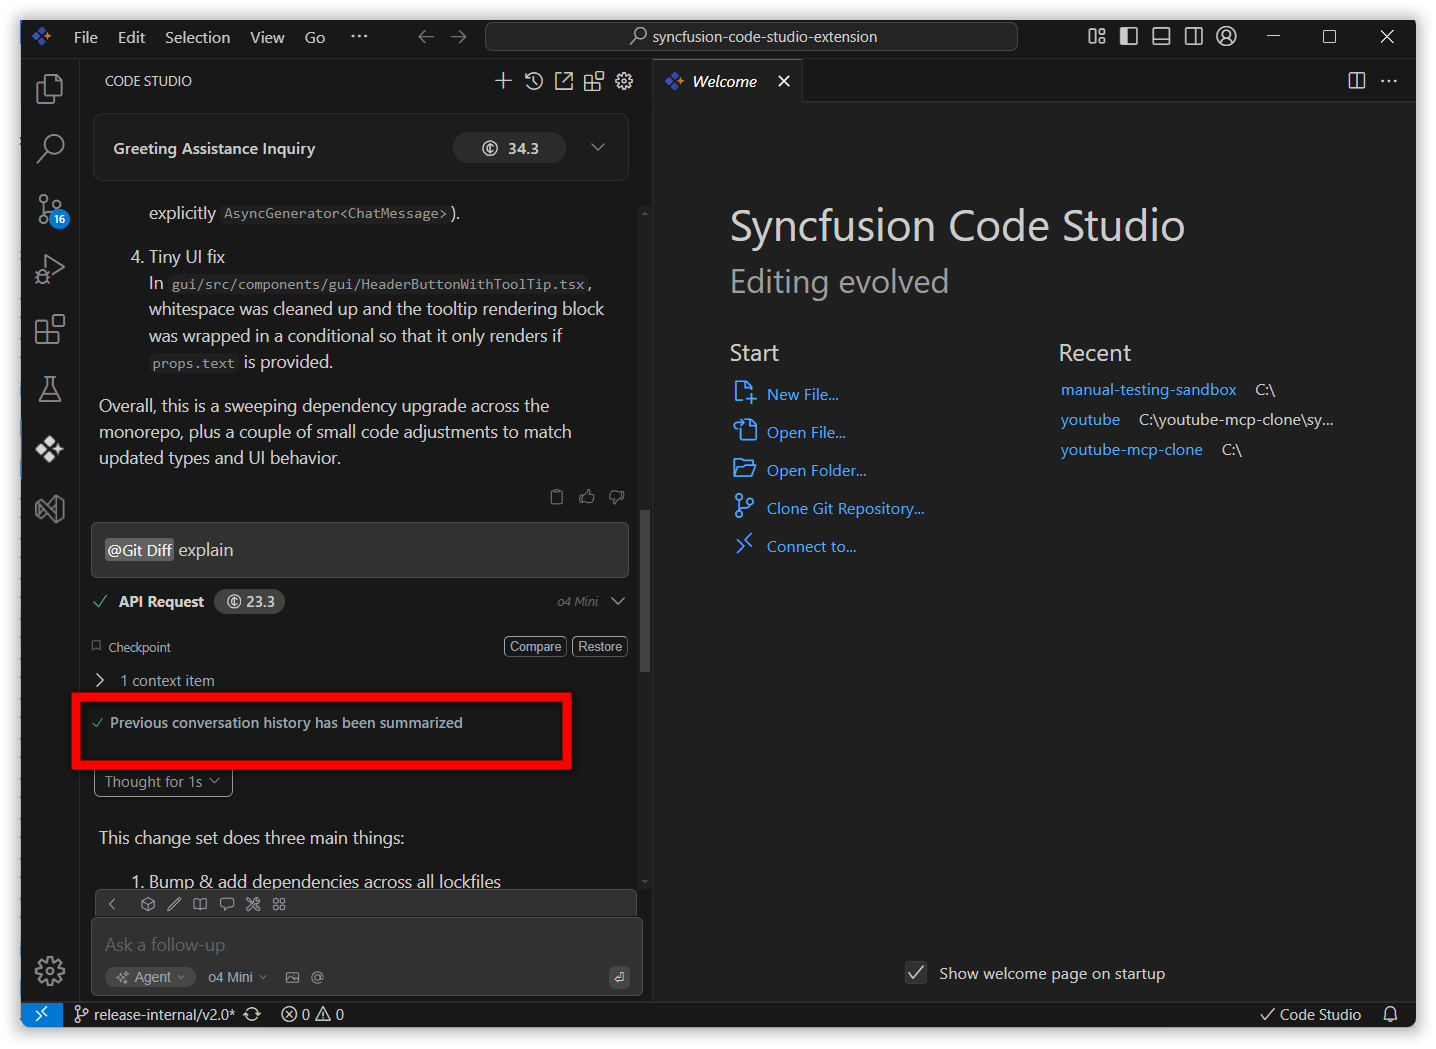Toggle Show welcome page on startup checkbox
The image size is (1436, 1049).
click(916, 973)
